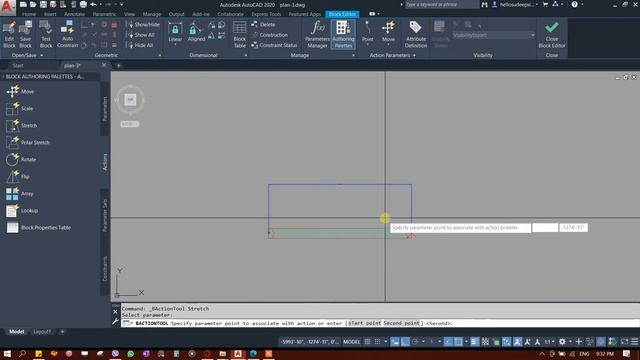
Task: Open Point parameter dropdown arrow
Action: pyautogui.click(x=367, y=45)
